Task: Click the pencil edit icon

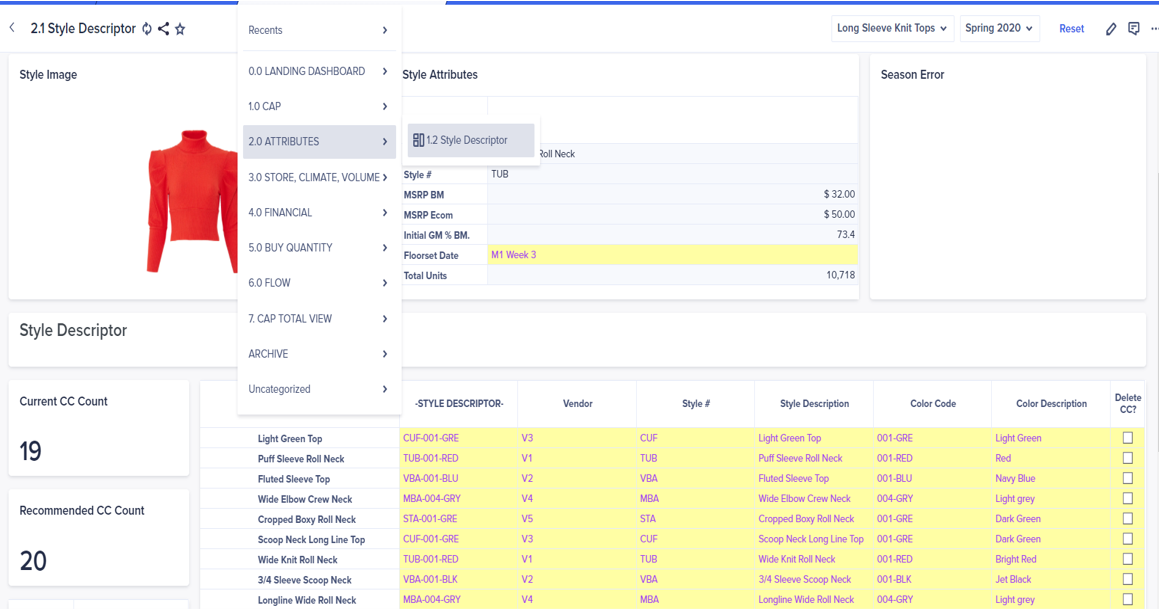Action: [x=1111, y=28]
